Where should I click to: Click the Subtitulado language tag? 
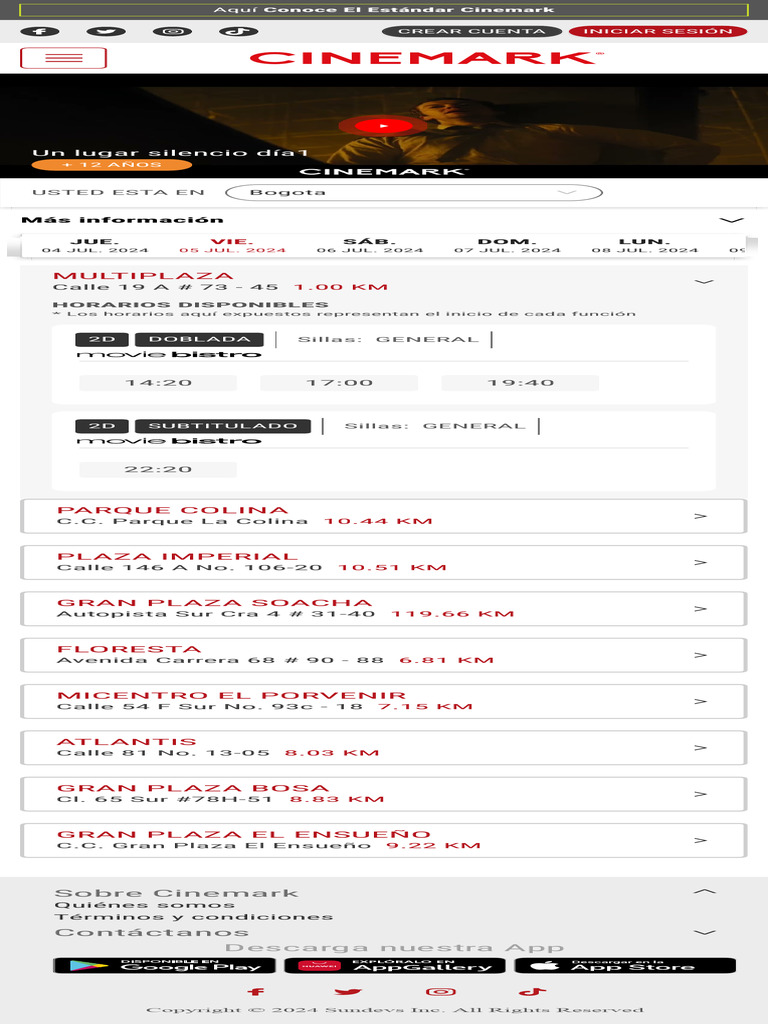[223, 426]
